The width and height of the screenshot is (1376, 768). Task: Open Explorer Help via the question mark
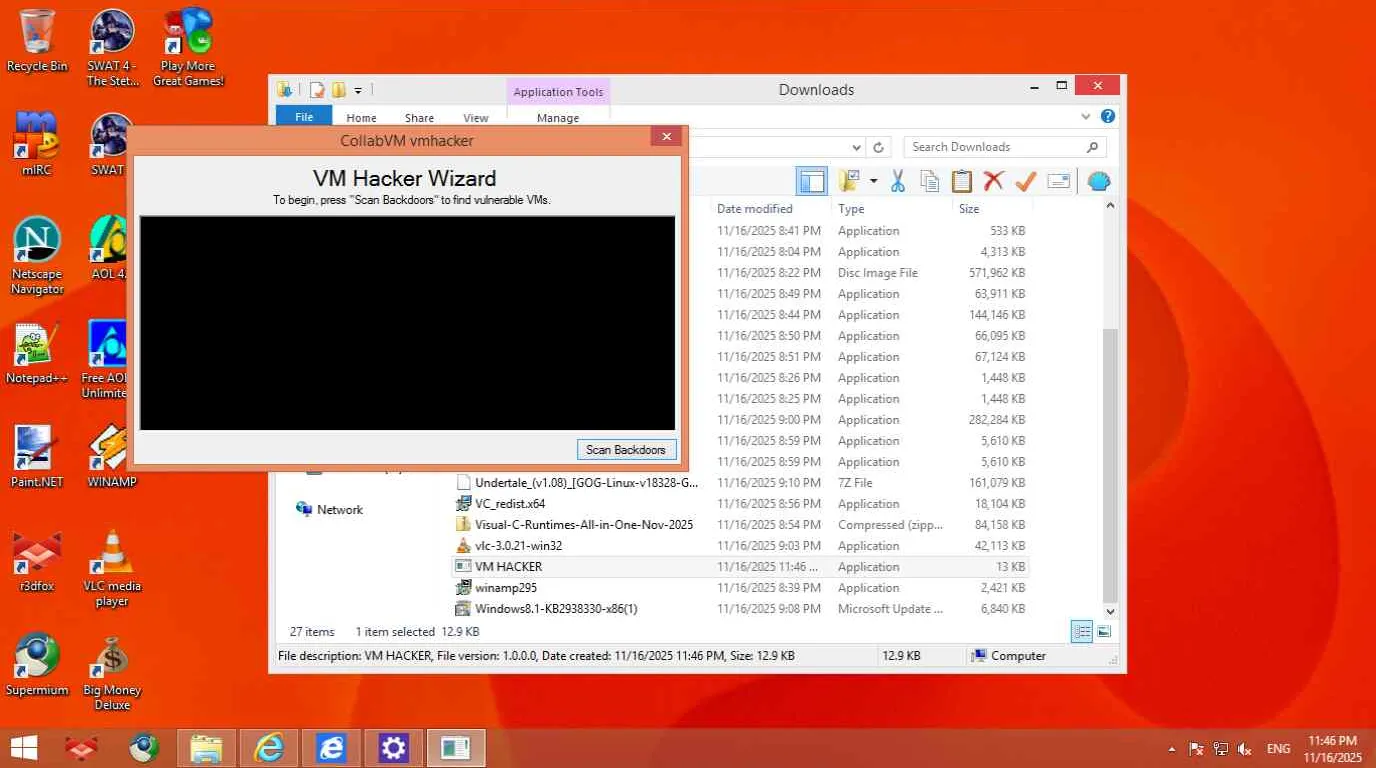pyautogui.click(x=1107, y=117)
